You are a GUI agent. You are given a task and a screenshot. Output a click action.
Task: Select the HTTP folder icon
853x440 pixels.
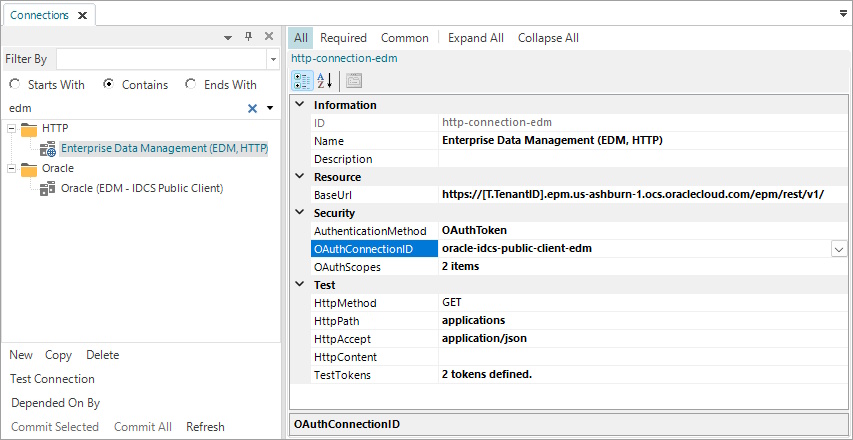29,129
